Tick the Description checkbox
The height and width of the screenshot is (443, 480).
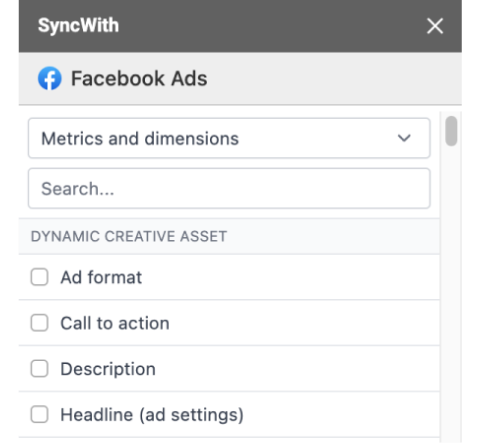[x=39, y=369]
